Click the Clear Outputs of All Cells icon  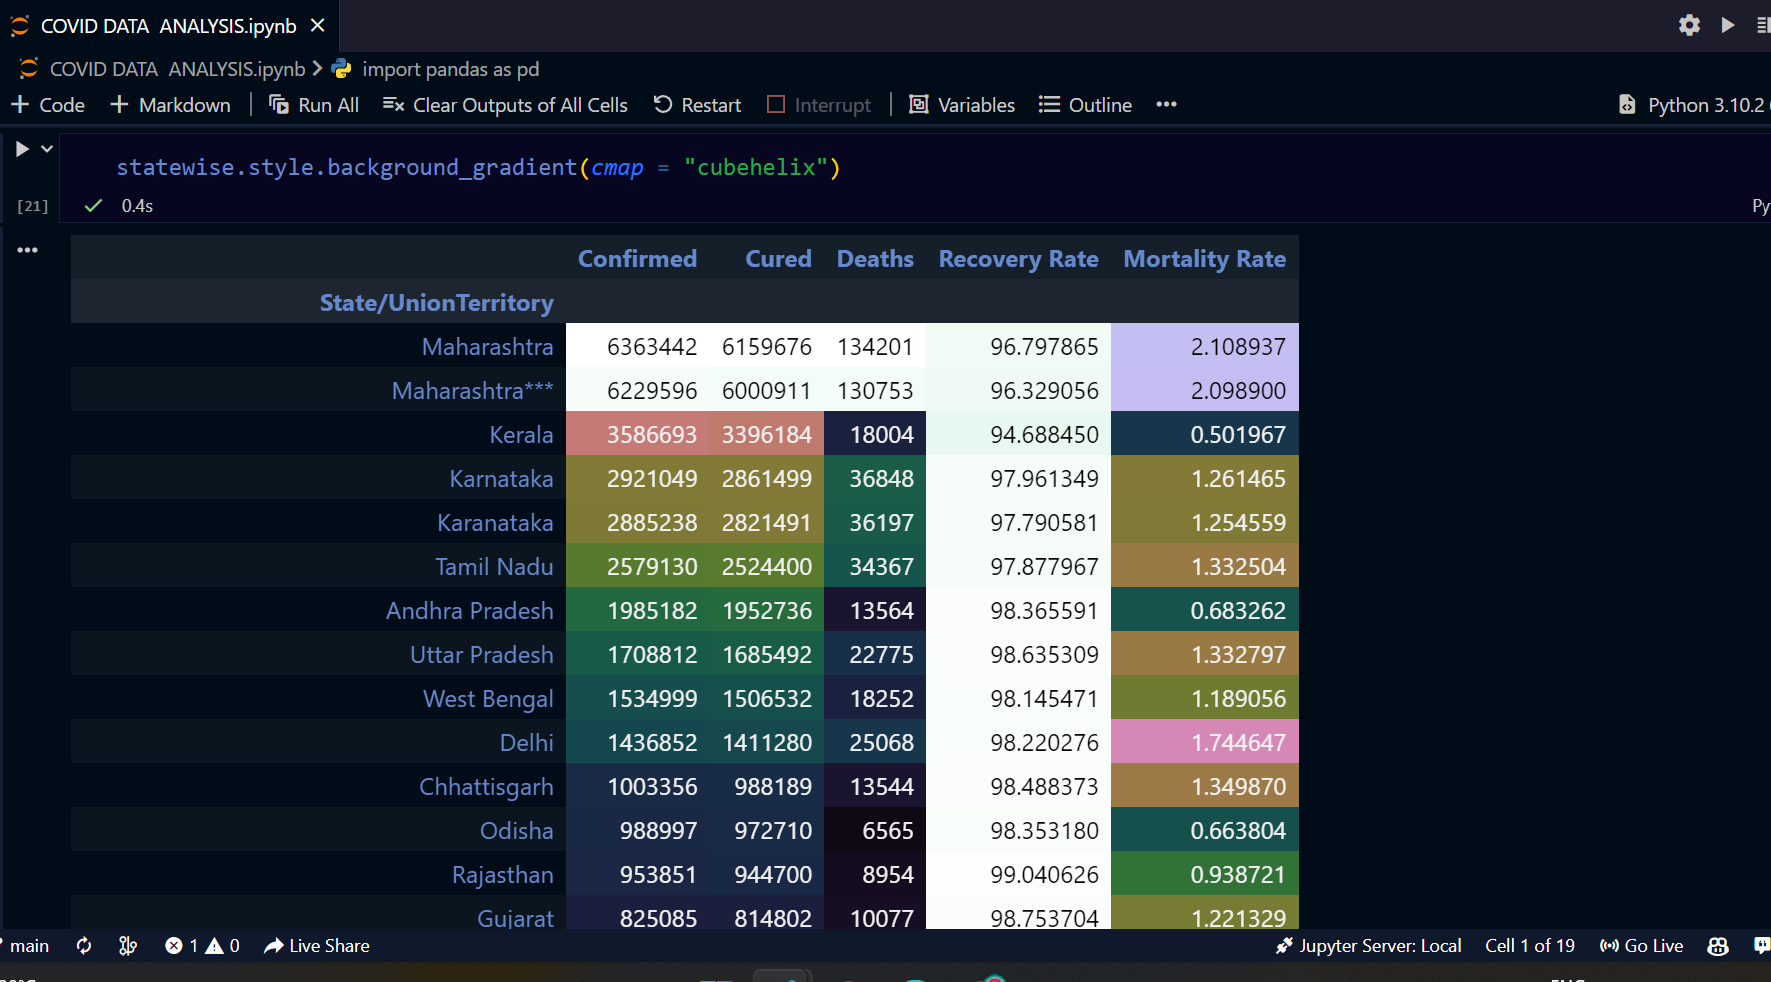click(392, 103)
